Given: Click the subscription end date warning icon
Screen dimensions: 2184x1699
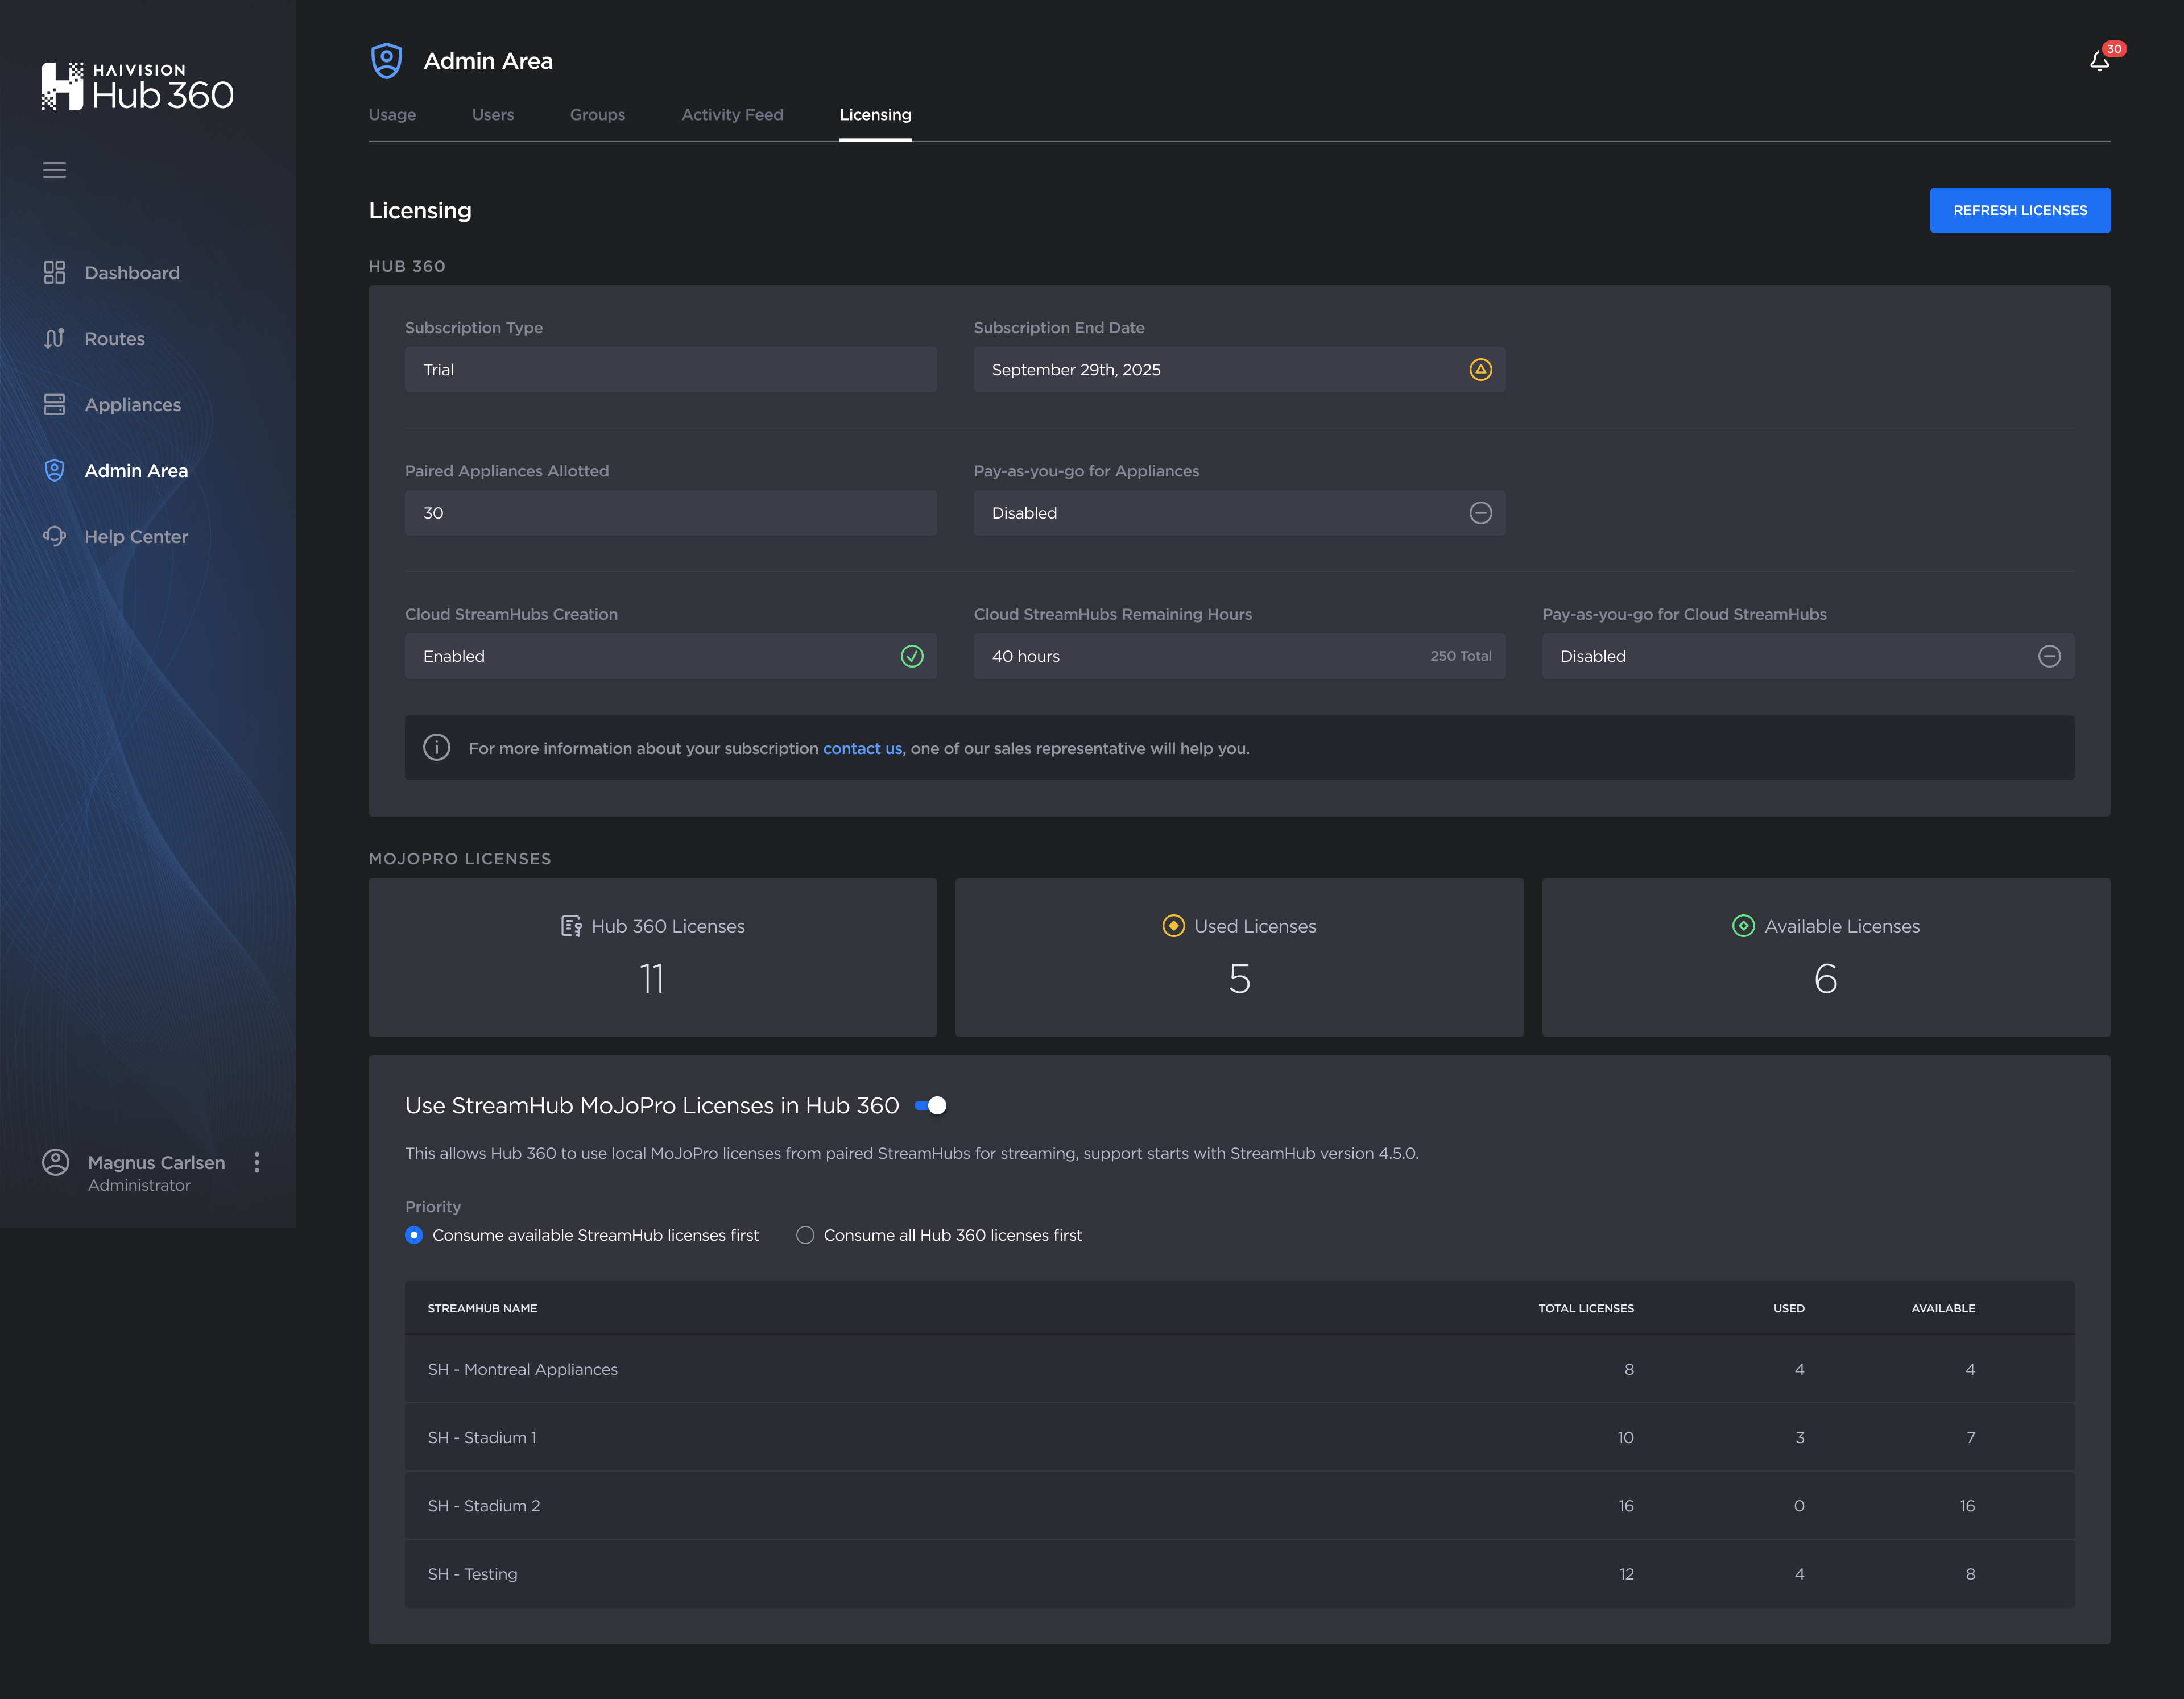Looking at the screenshot, I should point(1480,370).
